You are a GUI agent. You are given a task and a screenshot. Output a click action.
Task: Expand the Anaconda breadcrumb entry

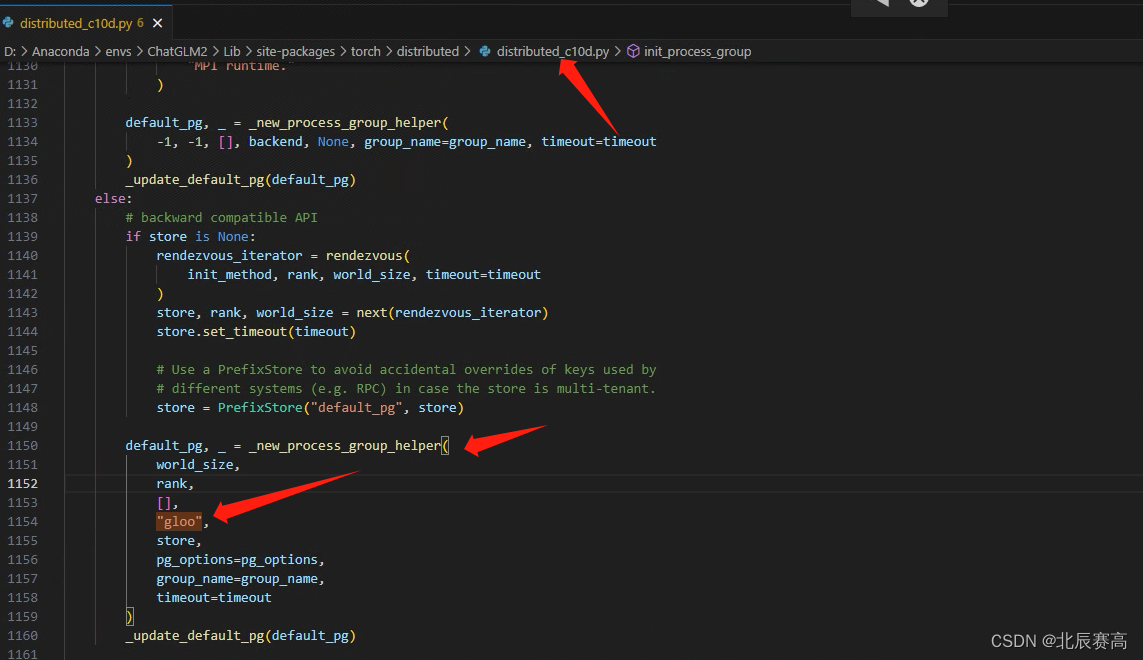(60, 51)
